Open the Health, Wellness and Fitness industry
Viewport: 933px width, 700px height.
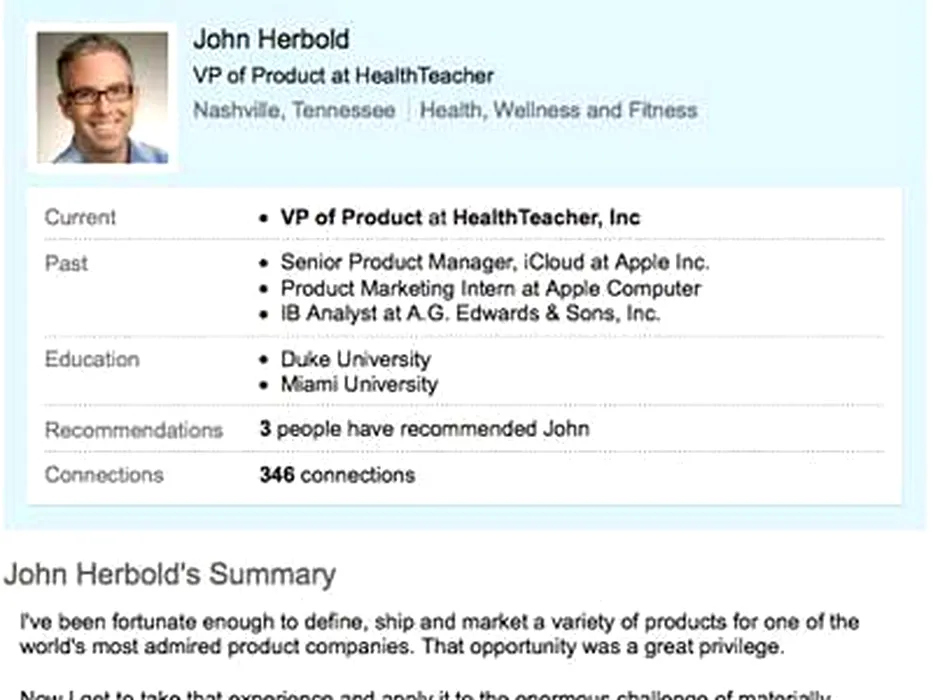[558, 110]
